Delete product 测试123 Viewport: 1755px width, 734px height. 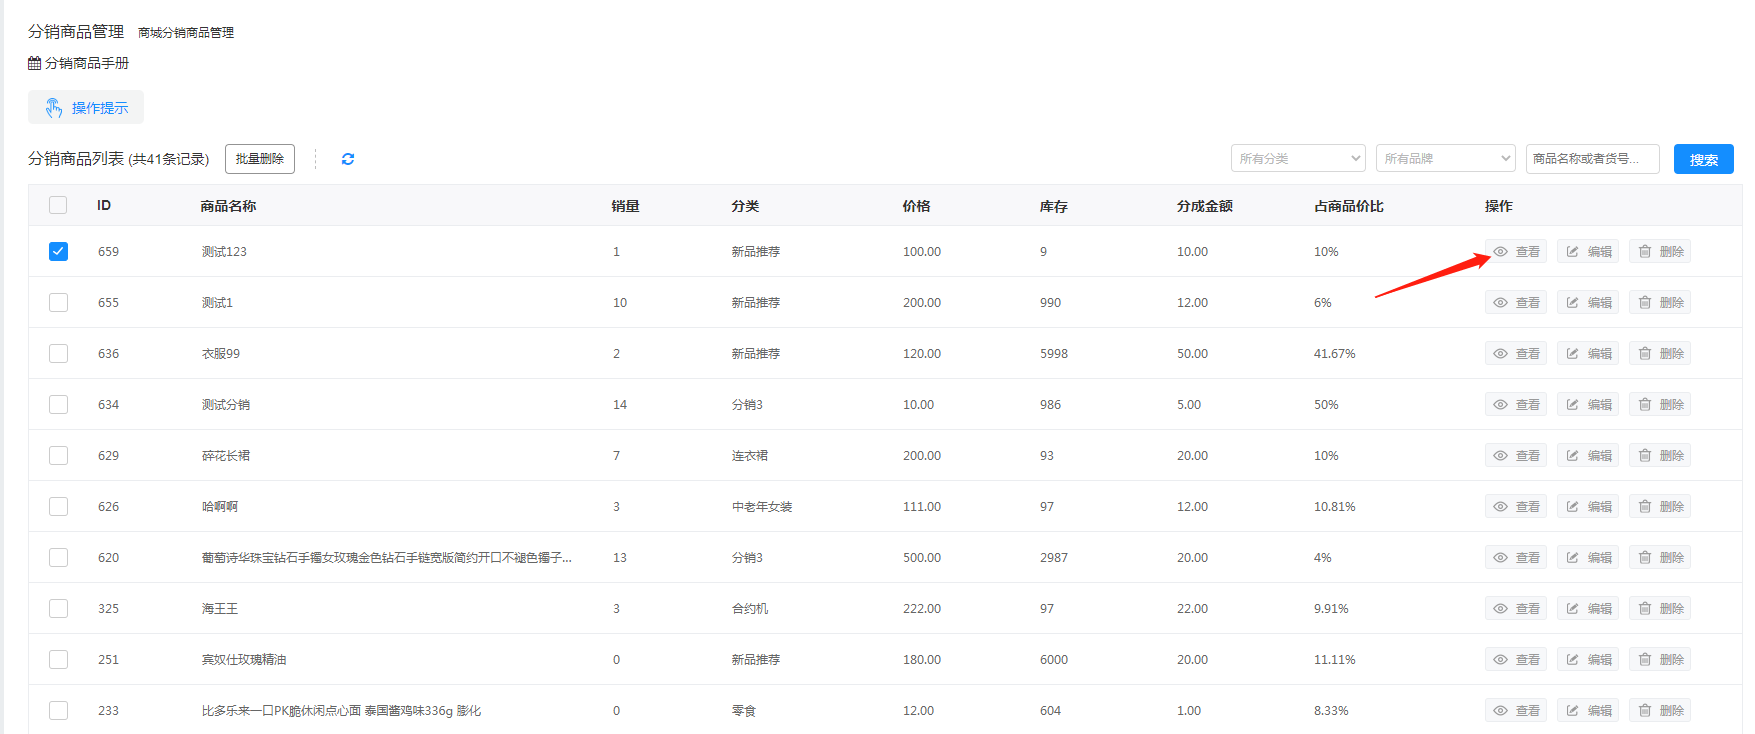[x=1660, y=251]
